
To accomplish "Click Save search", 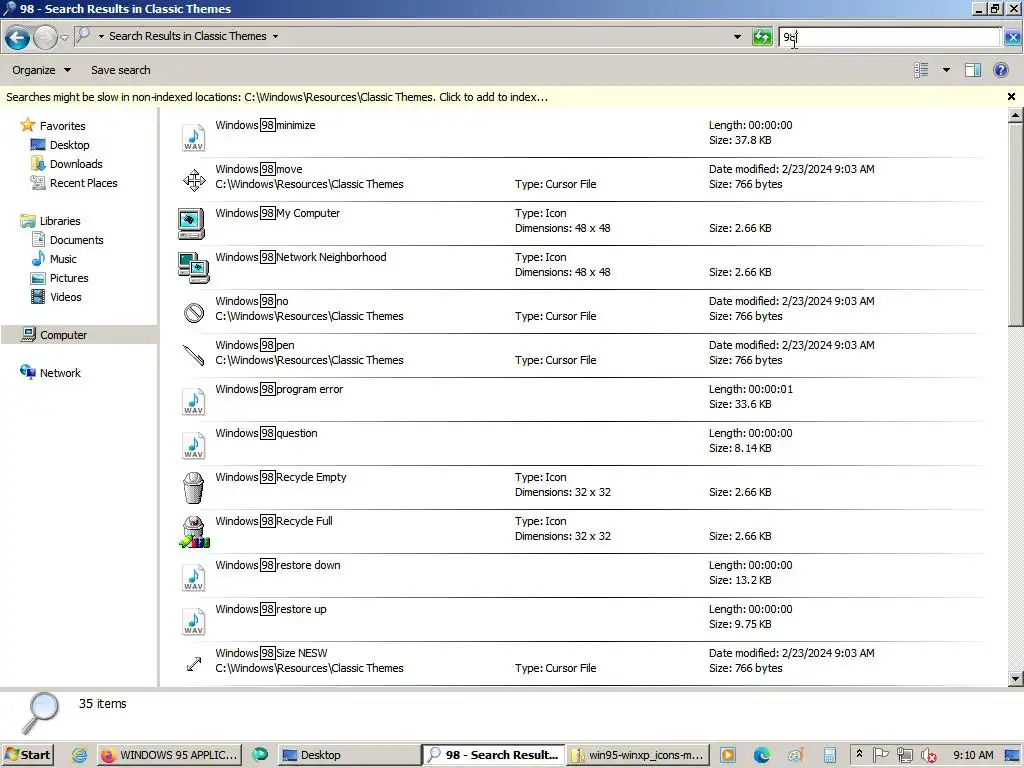I will (121, 70).
